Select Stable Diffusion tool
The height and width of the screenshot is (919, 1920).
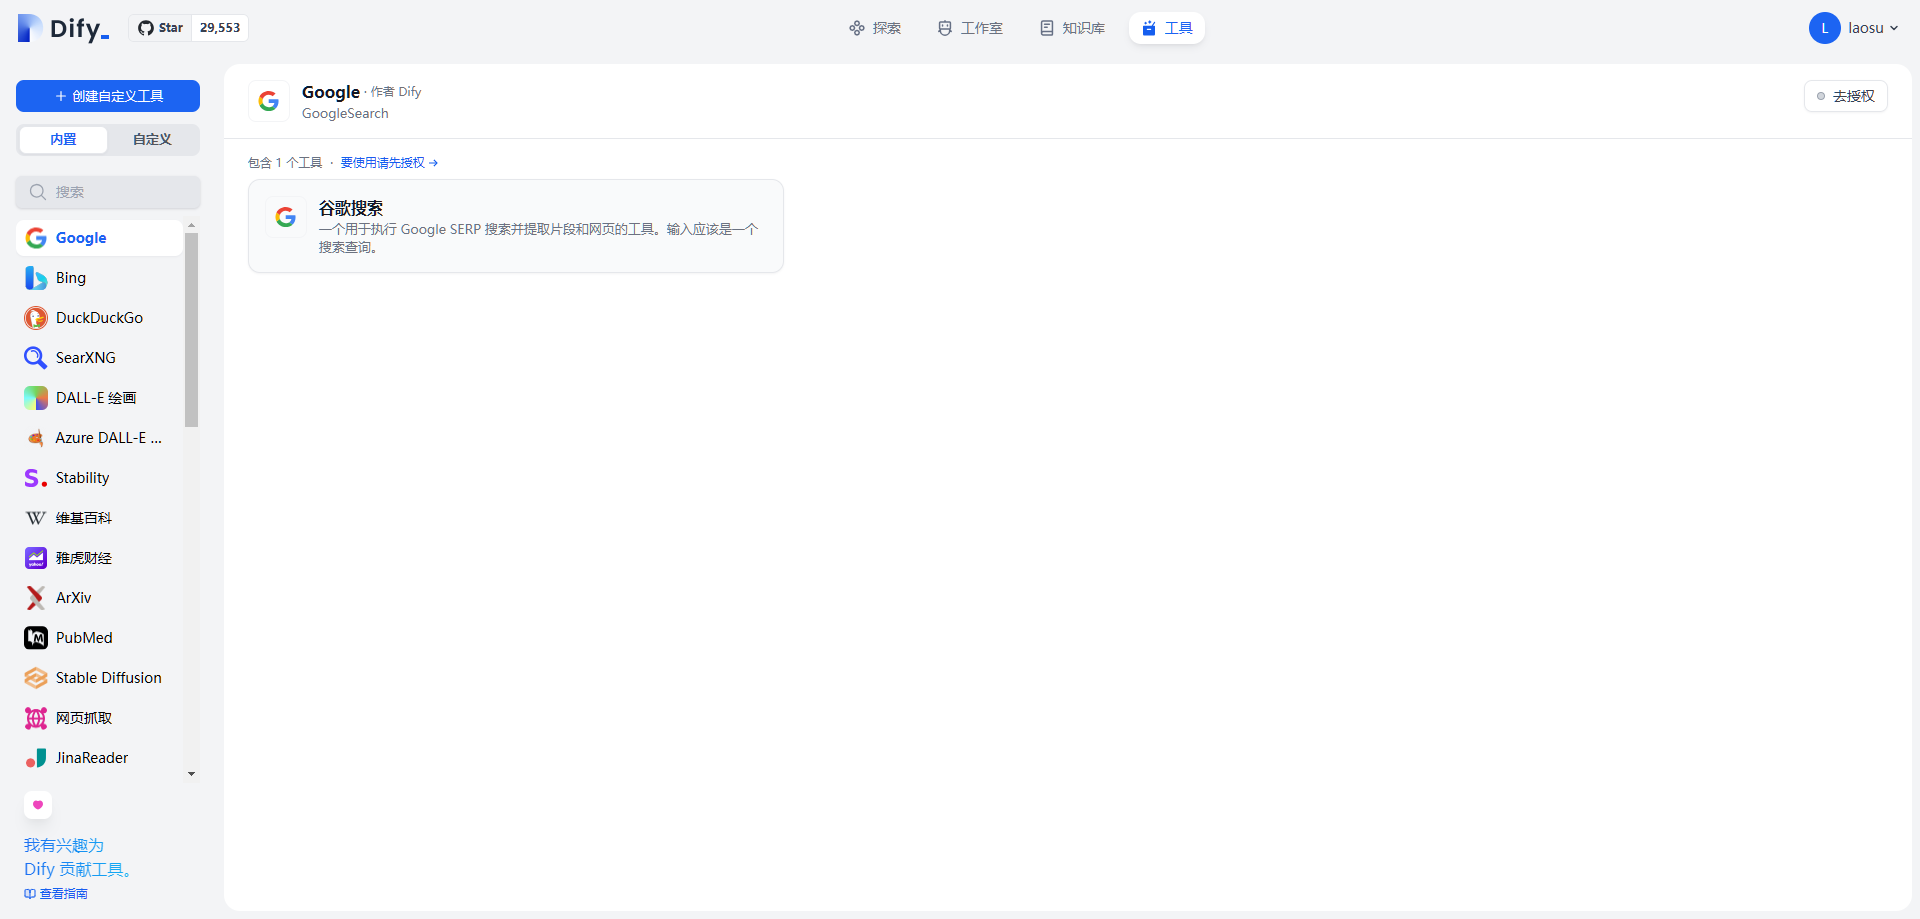[x=100, y=678]
